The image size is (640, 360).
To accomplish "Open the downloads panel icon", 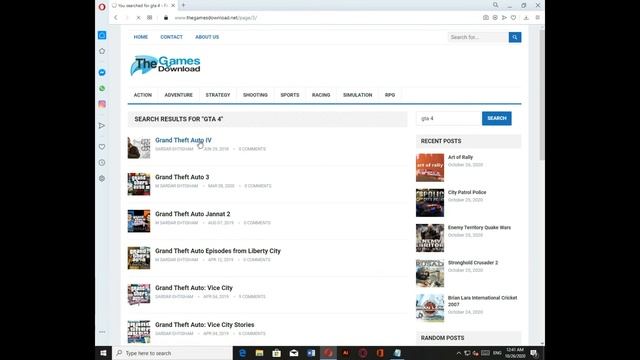I will pyautogui.click(x=526, y=18).
